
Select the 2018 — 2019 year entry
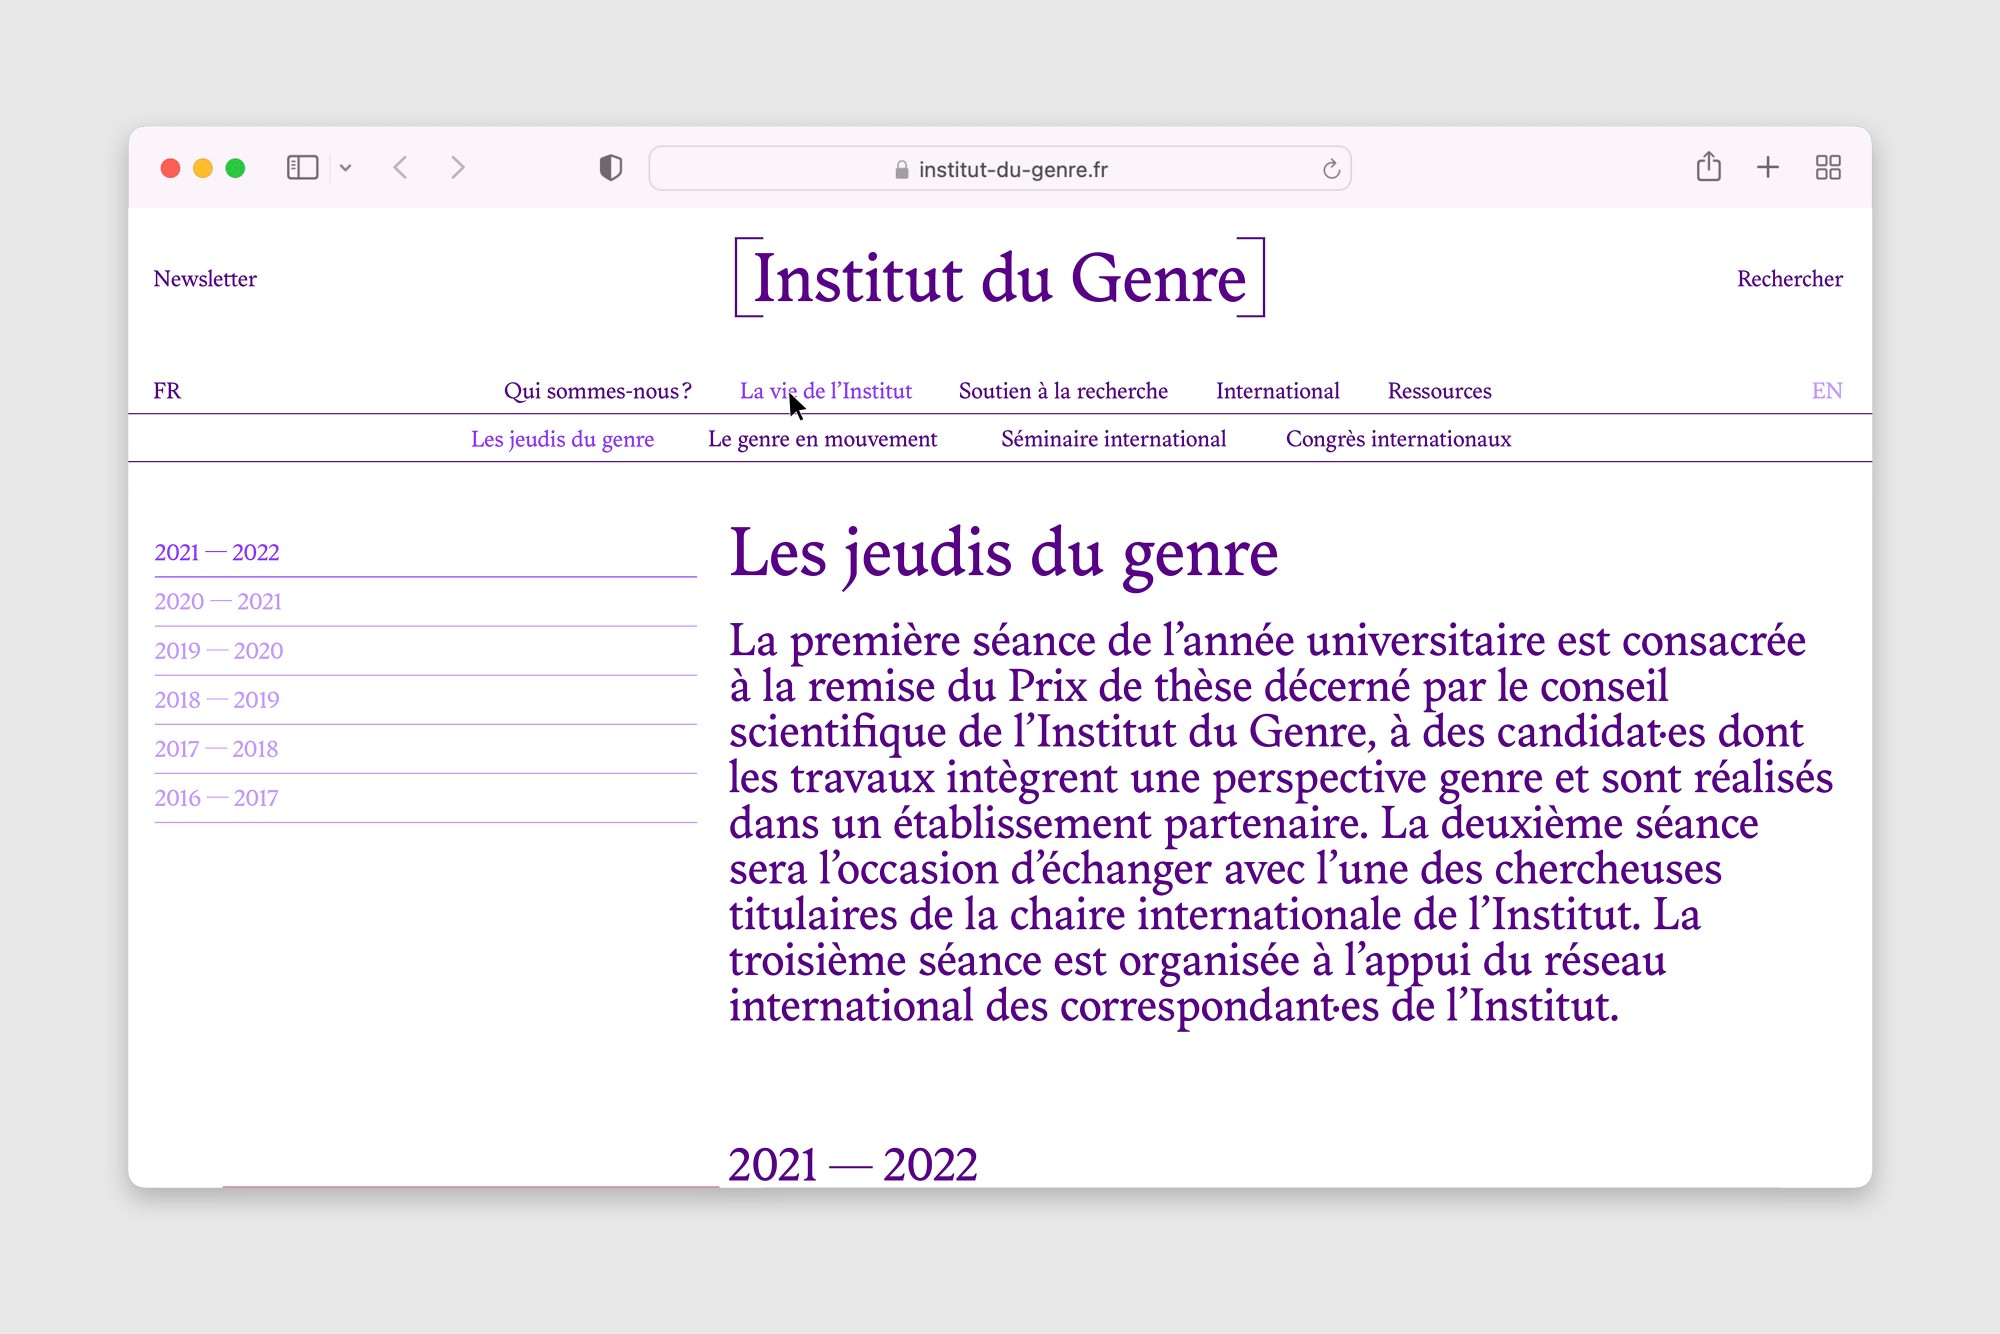tap(217, 700)
